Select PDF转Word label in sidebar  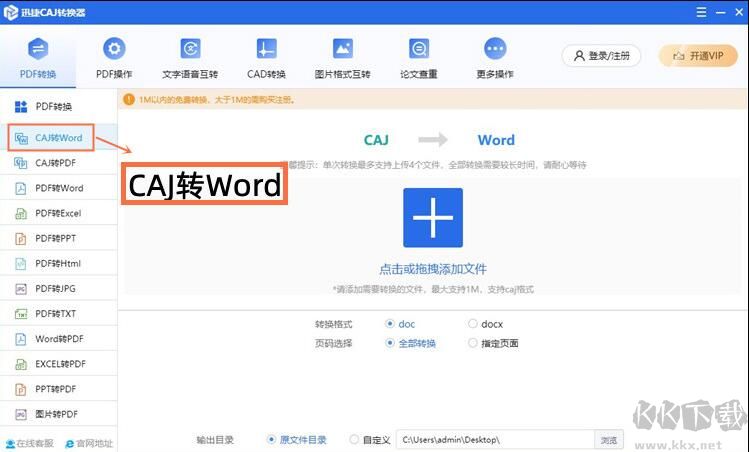pos(59,188)
